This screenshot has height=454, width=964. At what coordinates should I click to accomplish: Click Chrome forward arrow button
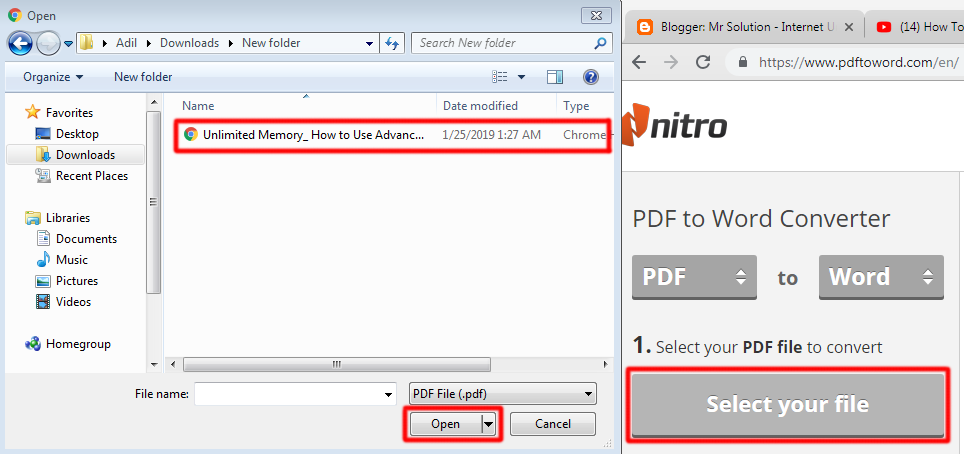click(671, 62)
